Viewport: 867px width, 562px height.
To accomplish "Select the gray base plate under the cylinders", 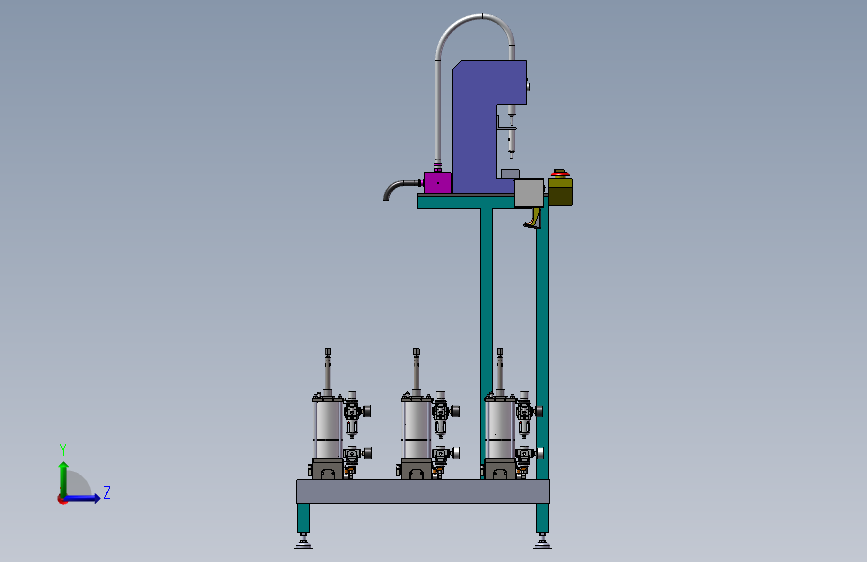I will pos(423,491).
